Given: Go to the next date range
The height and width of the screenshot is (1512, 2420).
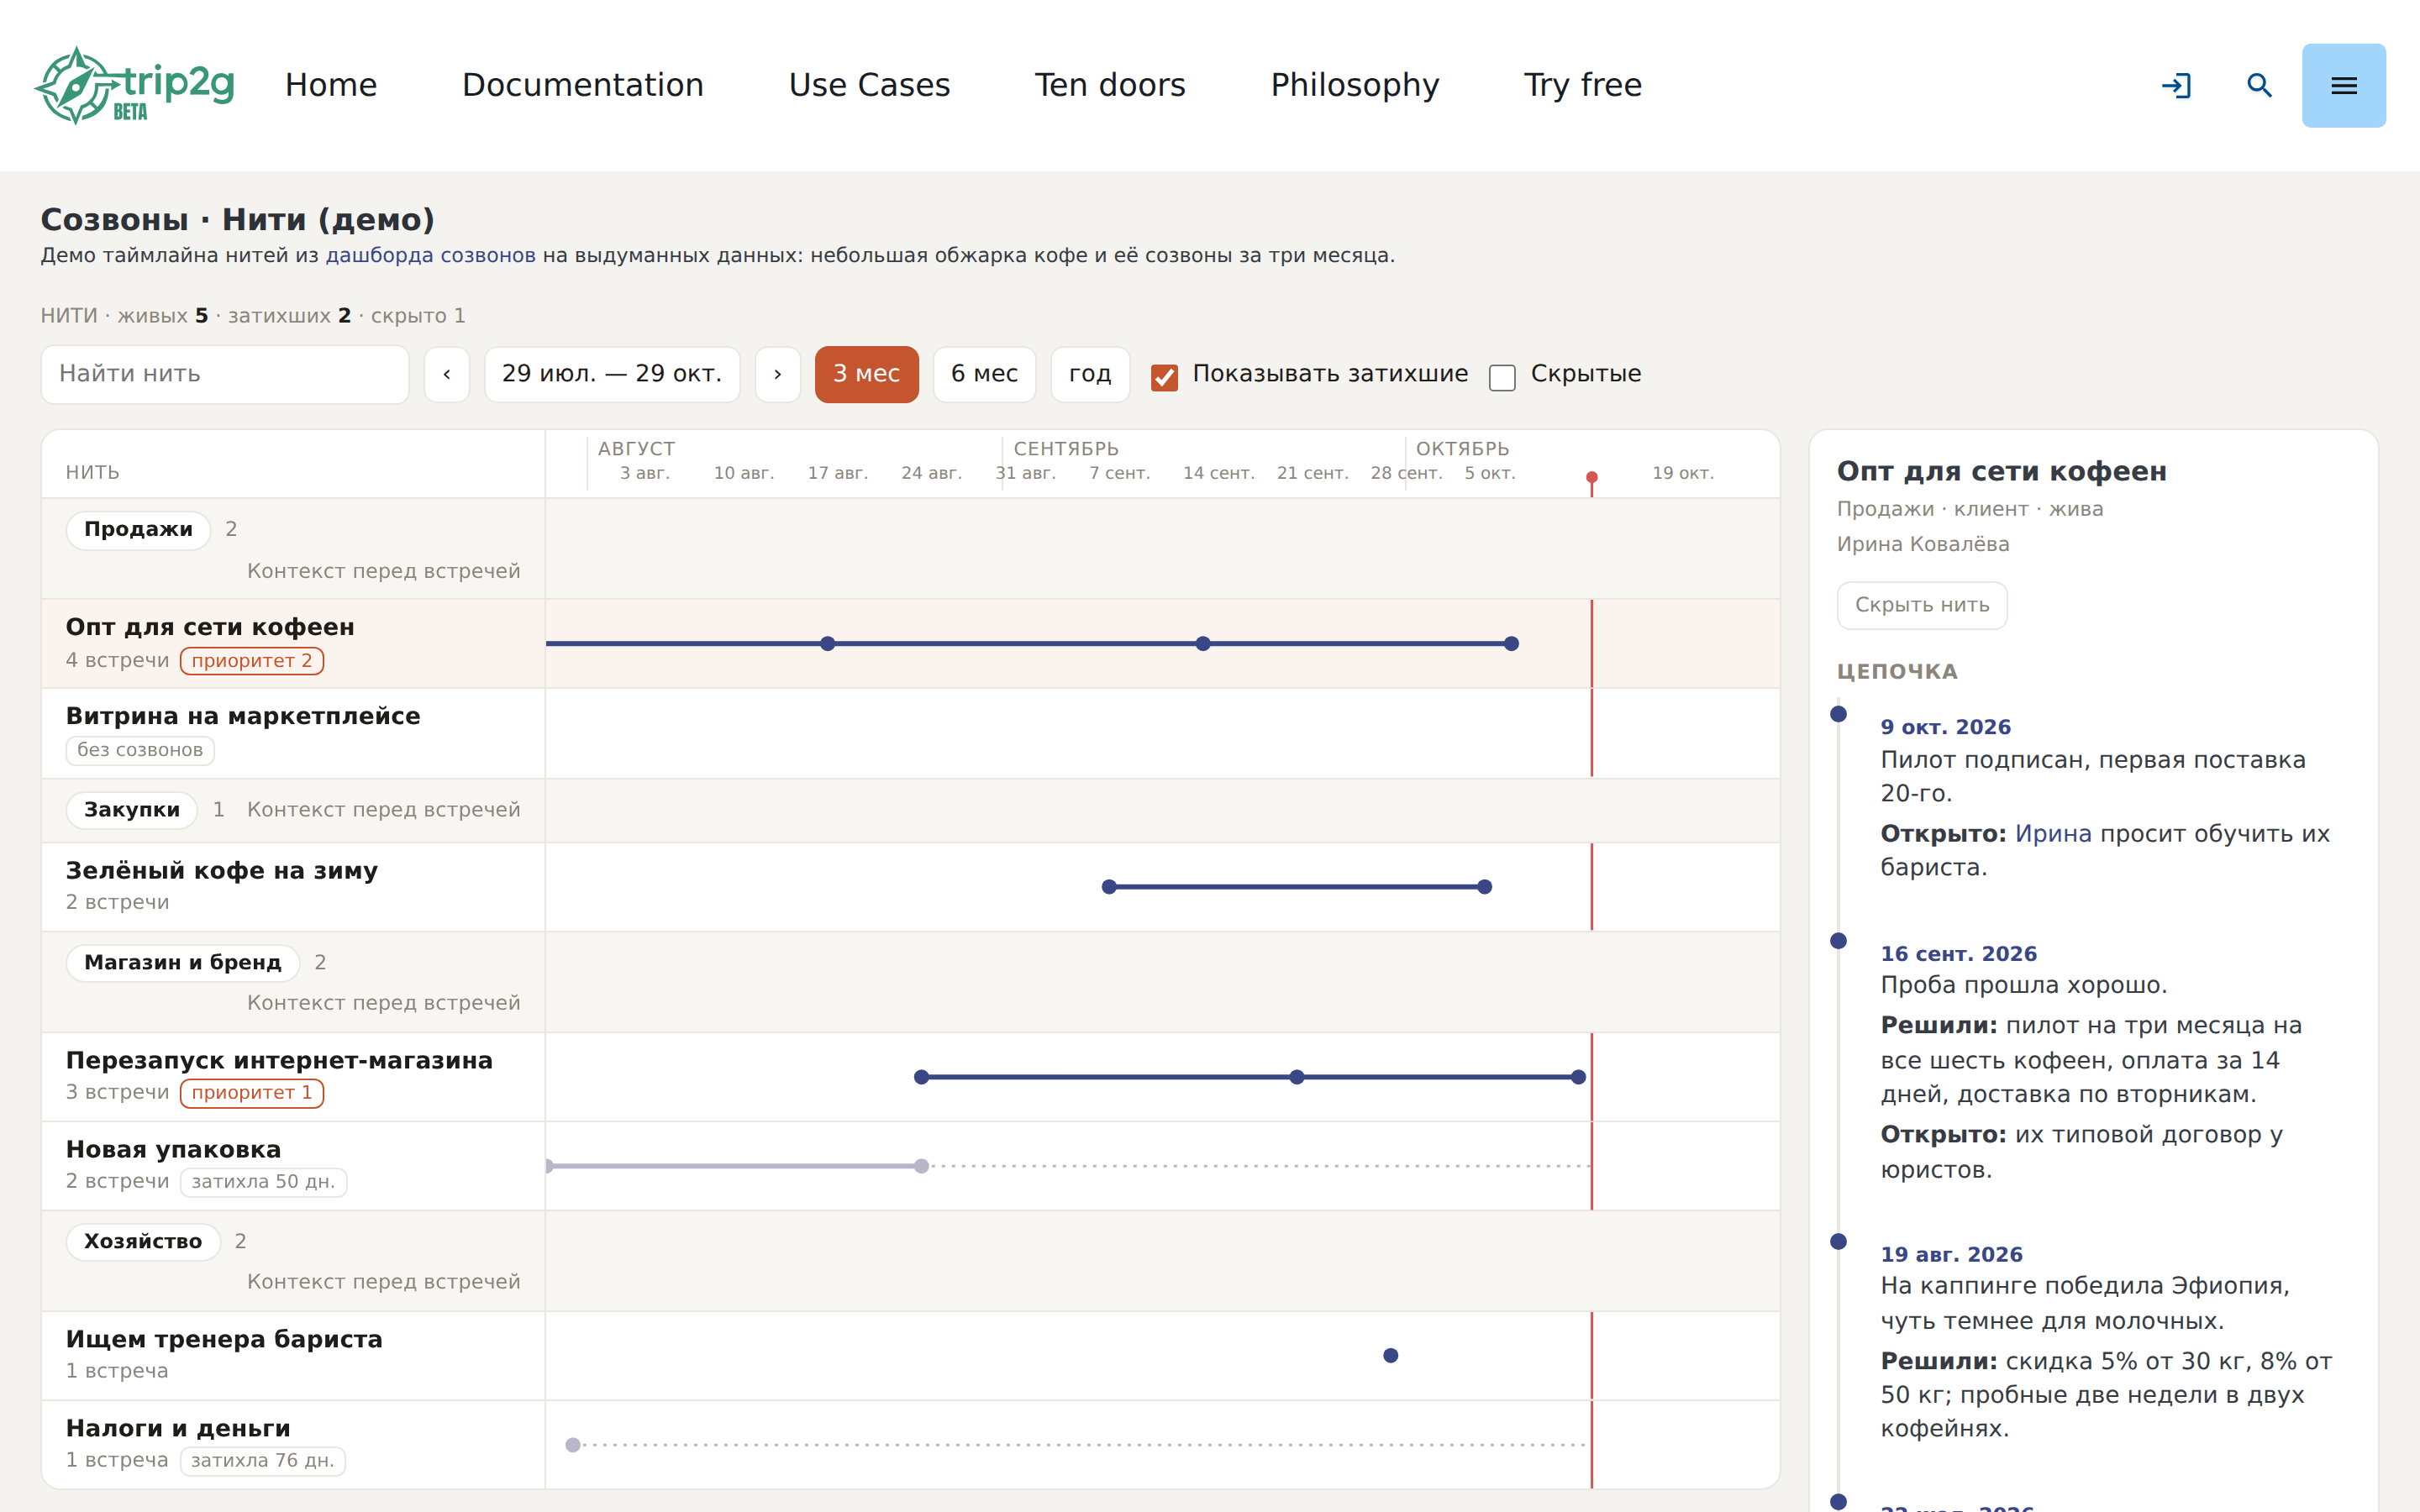Looking at the screenshot, I should point(777,374).
